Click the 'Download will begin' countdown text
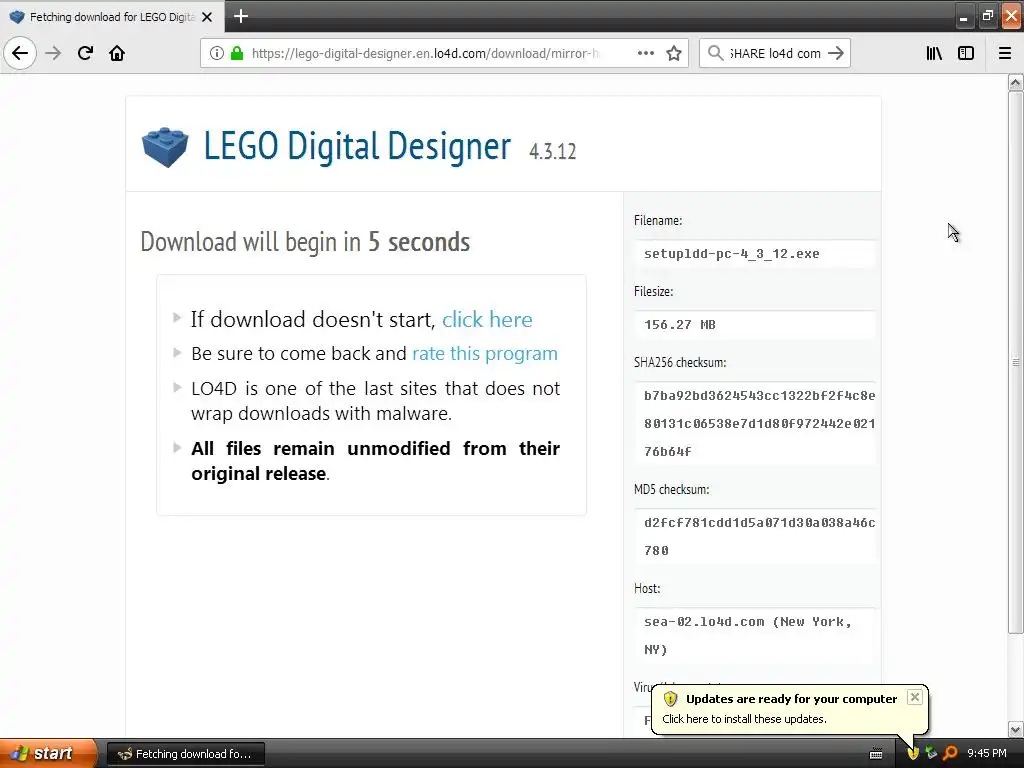The height and width of the screenshot is (768, 1024). coord(305,242)
